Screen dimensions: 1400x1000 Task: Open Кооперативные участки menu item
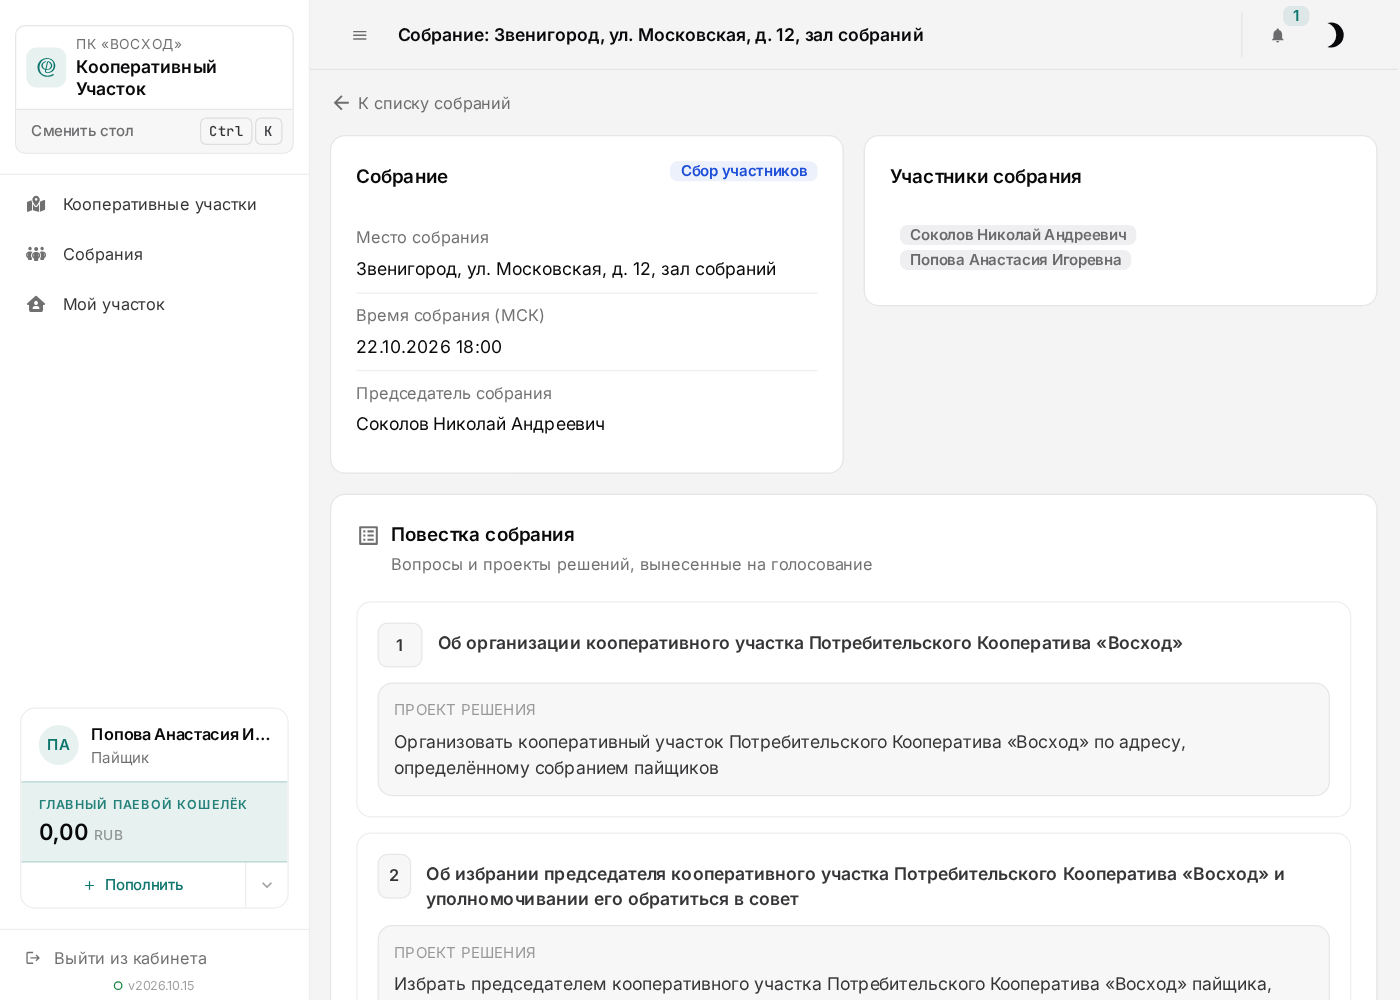[154, 204]
